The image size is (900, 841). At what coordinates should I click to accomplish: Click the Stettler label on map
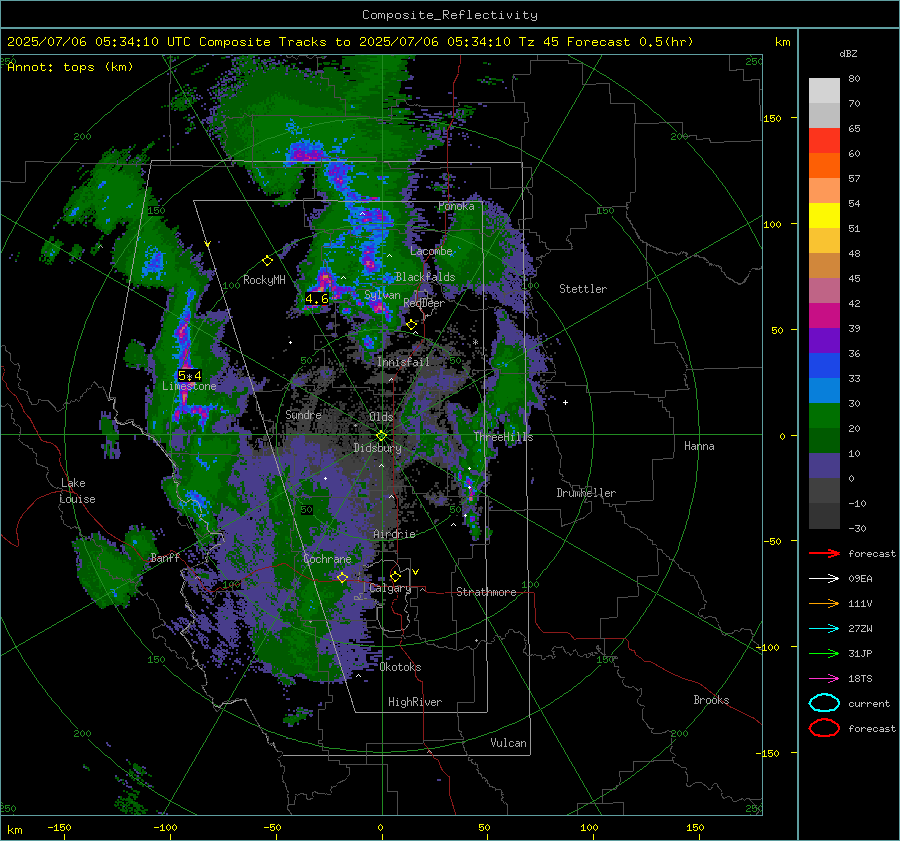pos(583,289)
